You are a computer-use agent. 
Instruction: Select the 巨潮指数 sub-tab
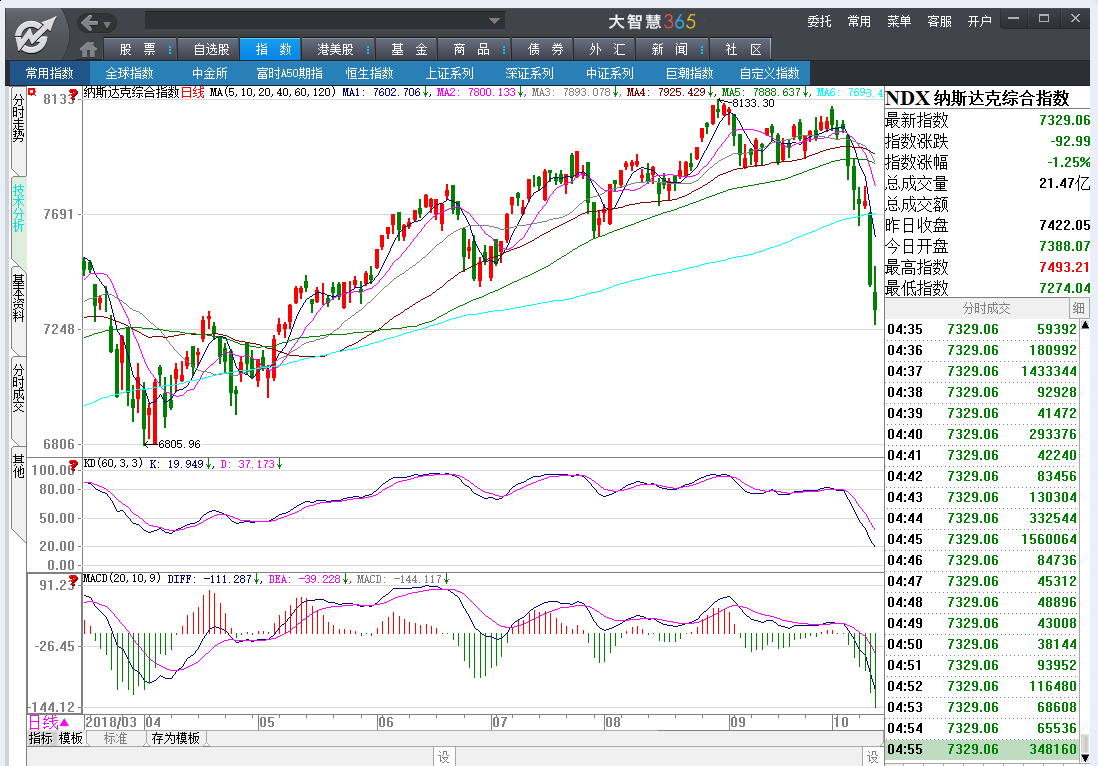point(689,73)
